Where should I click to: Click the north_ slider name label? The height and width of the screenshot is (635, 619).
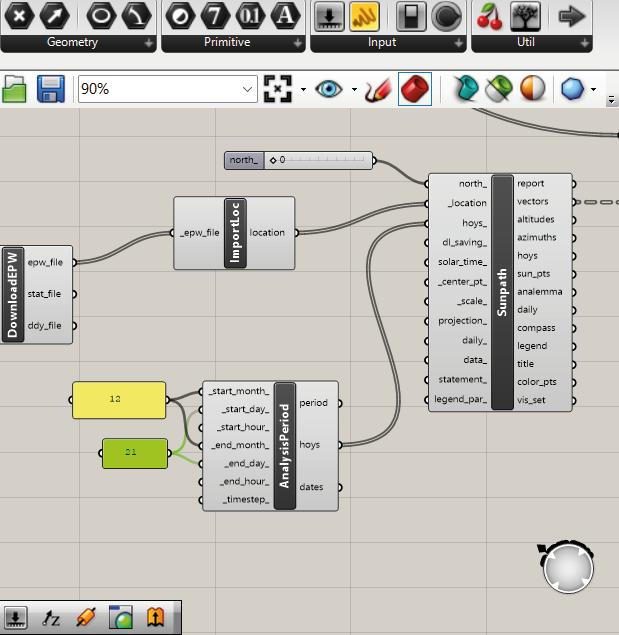[x=244, y=160]
